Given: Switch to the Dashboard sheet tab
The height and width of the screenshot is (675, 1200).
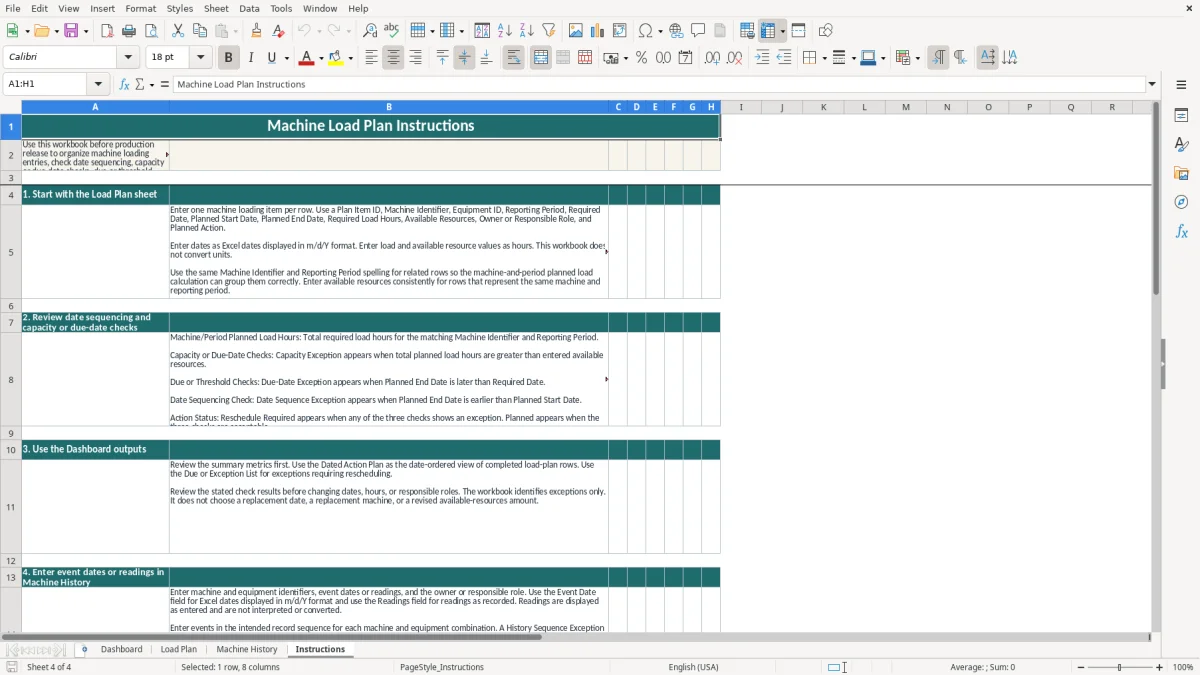Looking at the screenshot, I should tap(122, 649).
